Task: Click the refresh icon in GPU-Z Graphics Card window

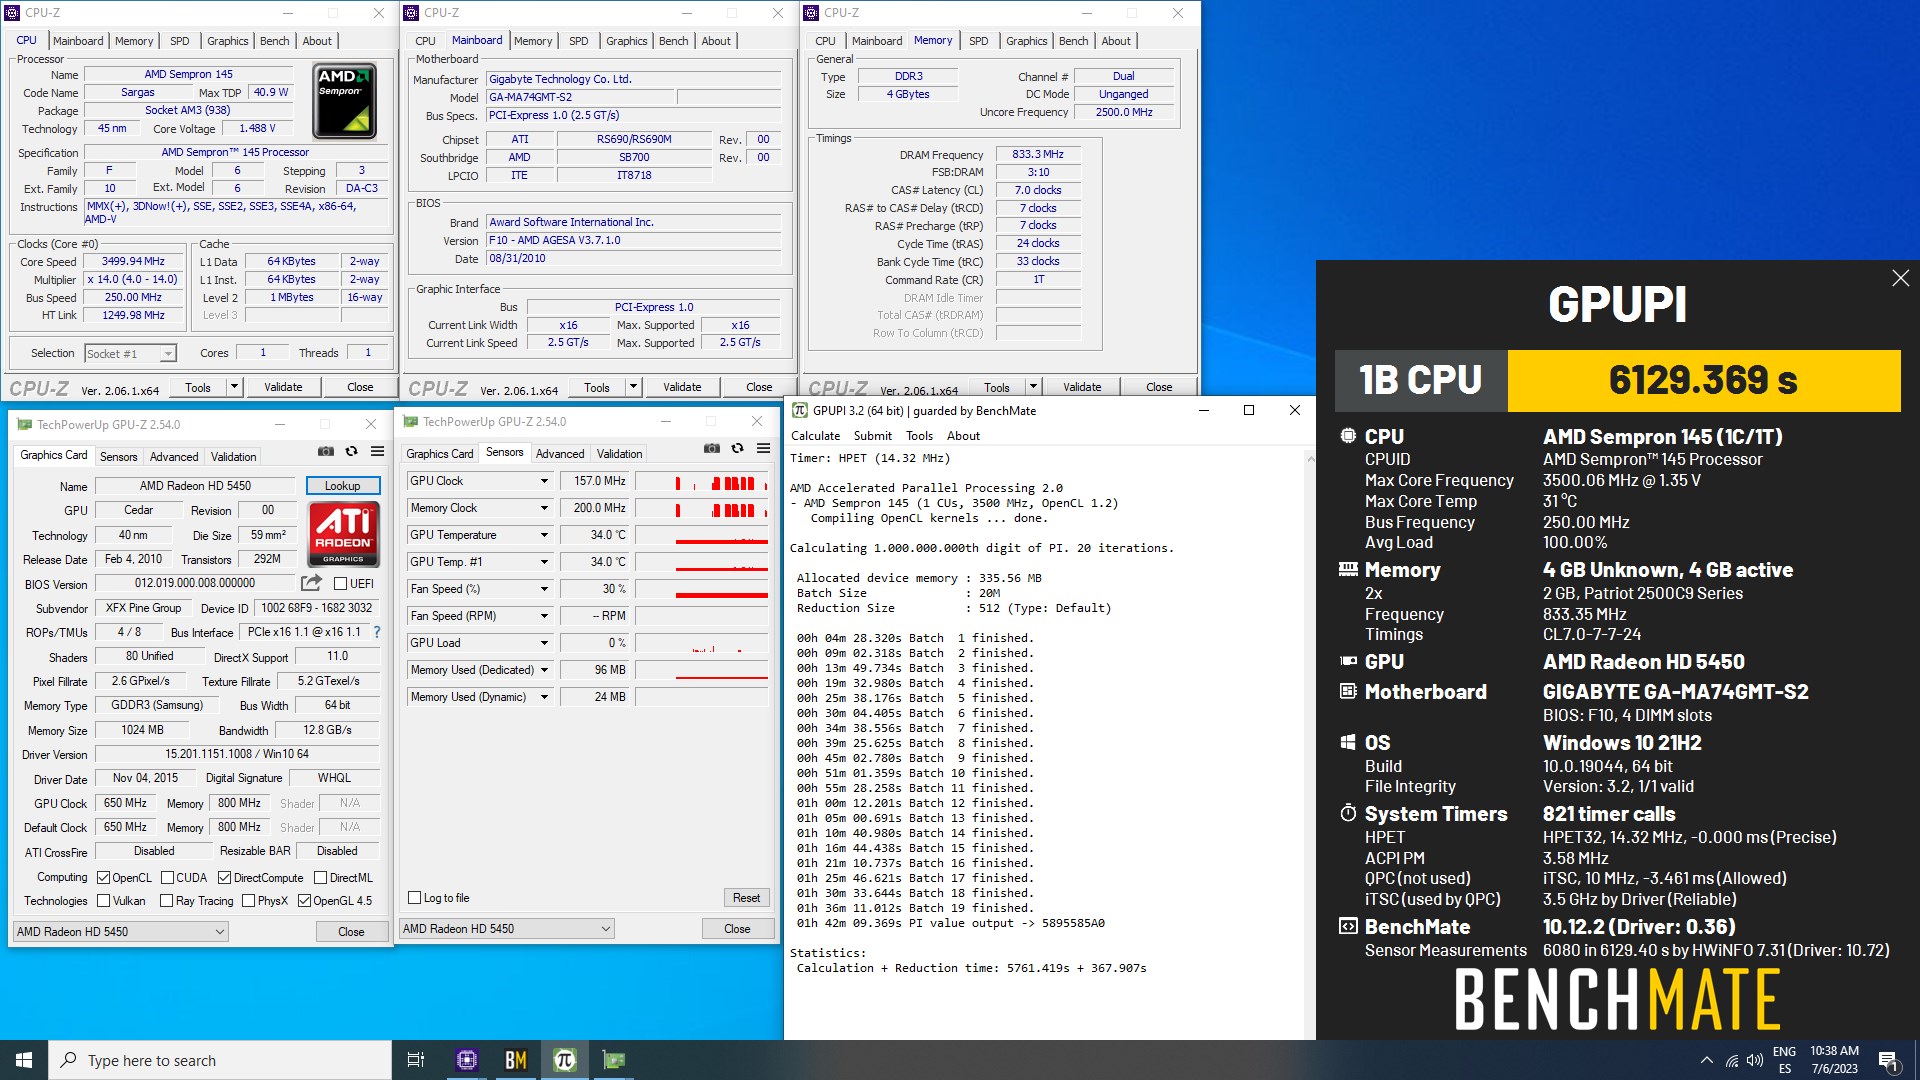Action: point(352,452)
